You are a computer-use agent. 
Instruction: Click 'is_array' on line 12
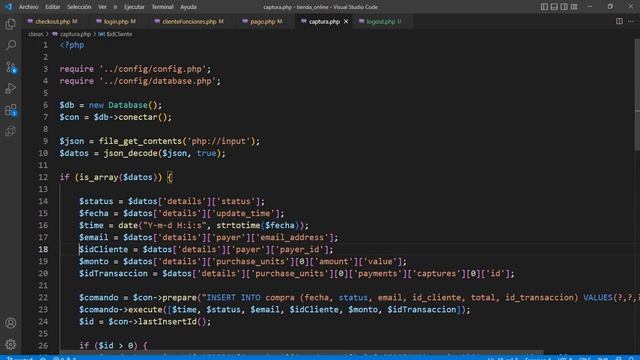pos(98,178)
